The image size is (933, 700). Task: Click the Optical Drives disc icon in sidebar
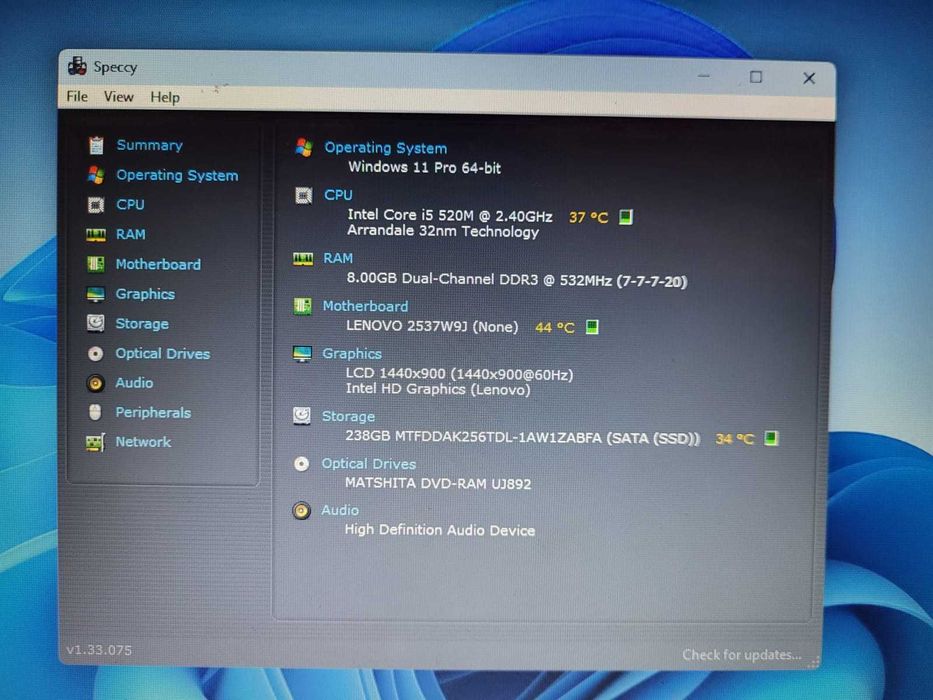click(x=95, y=354)
